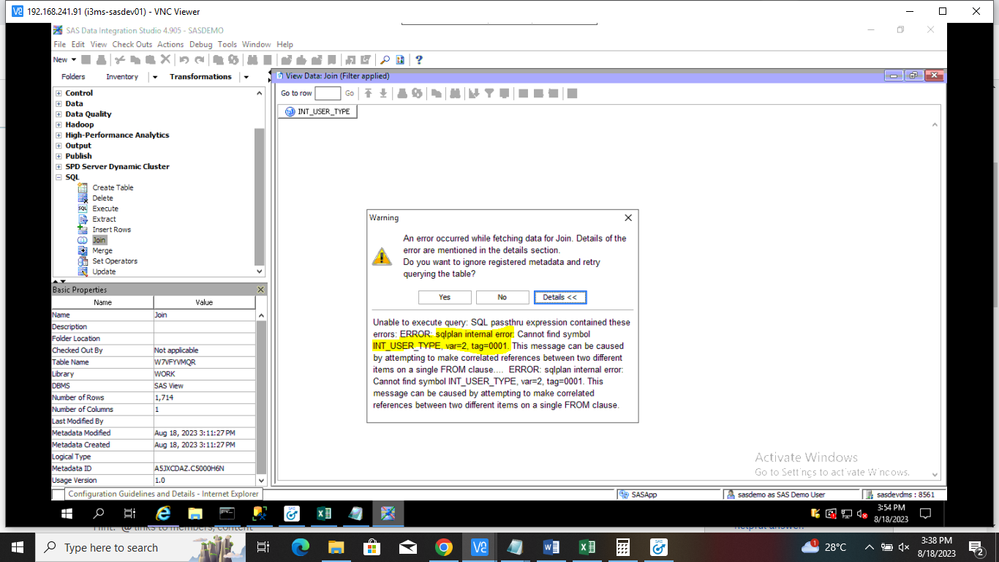The image size is (999, 562).
Task: Click the funnel Filter icon in View Data toolbar
Action: (489, 94)
